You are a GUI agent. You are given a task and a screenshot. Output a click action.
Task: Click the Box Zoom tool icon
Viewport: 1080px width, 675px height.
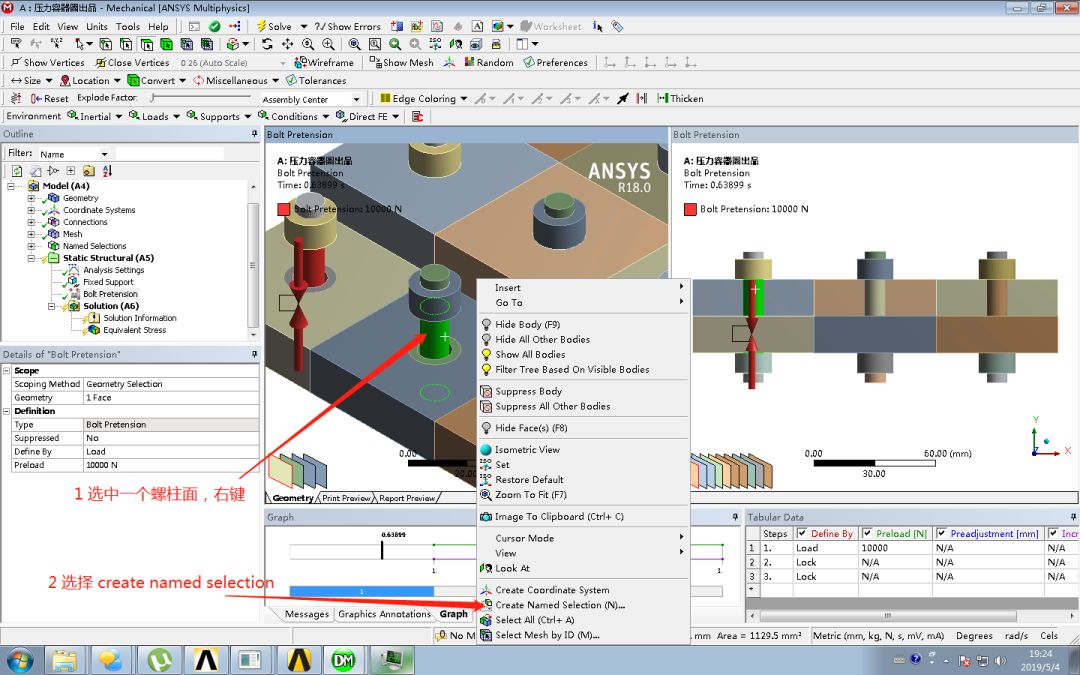374,43
